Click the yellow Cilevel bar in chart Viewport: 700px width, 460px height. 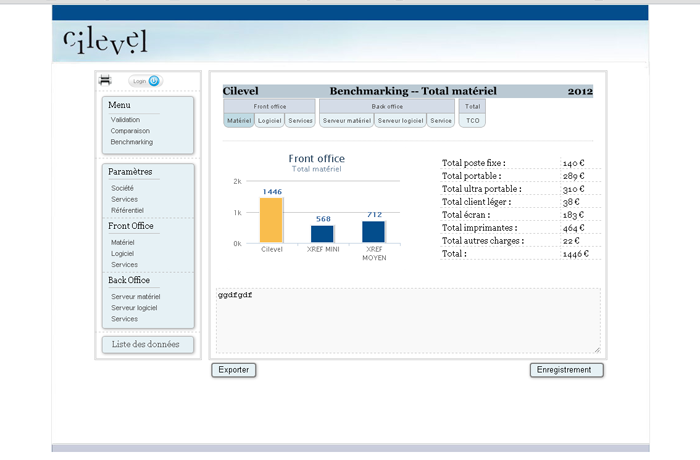click(271, 220)
